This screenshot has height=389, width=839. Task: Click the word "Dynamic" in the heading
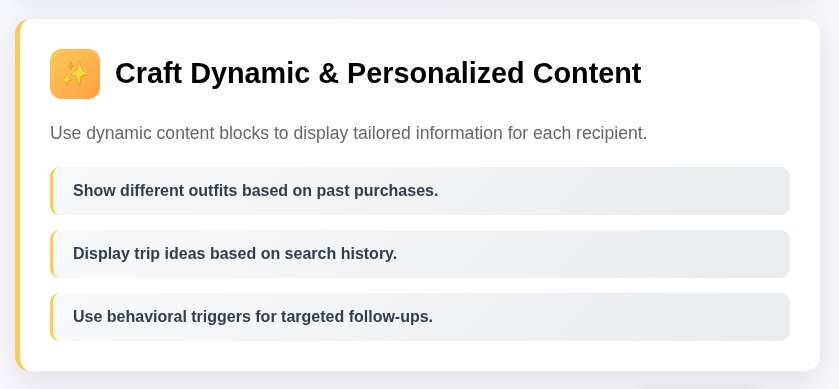(x=250, y=73)
